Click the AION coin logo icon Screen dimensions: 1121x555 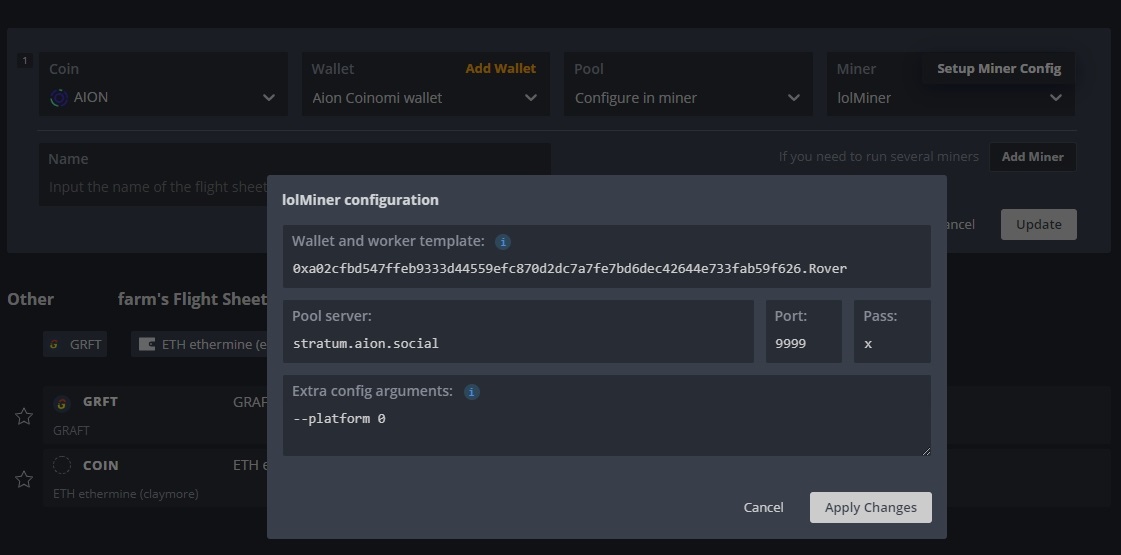click(x=59, y=98)
